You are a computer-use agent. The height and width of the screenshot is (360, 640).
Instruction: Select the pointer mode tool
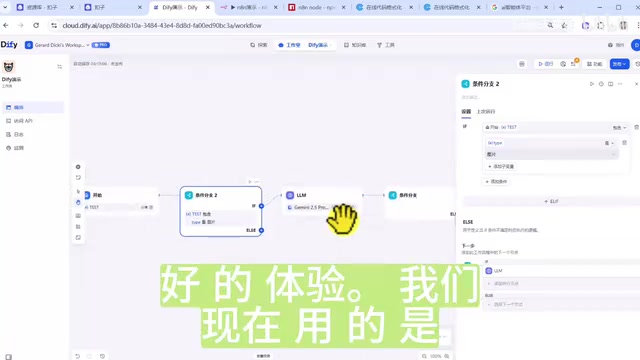(78, 191)
